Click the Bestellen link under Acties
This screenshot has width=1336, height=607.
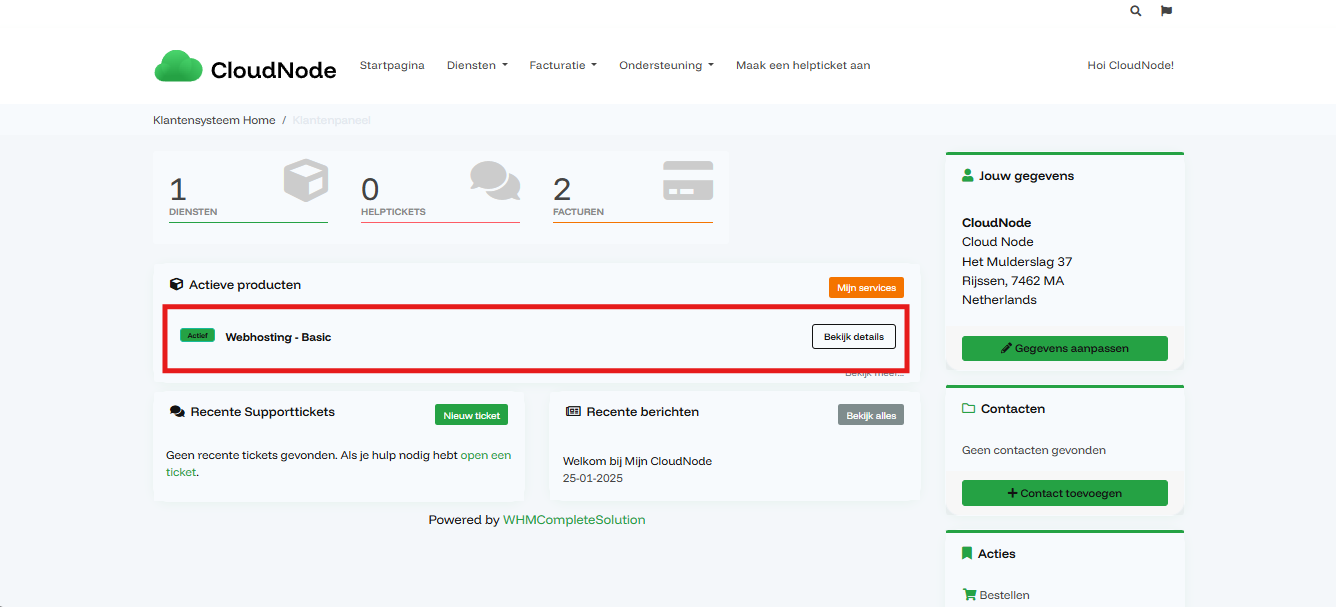(x=1004, y=595)
